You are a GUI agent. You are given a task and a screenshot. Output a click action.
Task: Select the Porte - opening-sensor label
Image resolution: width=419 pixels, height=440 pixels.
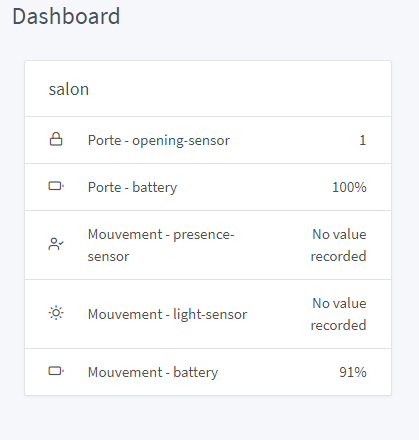coord(159,140)
